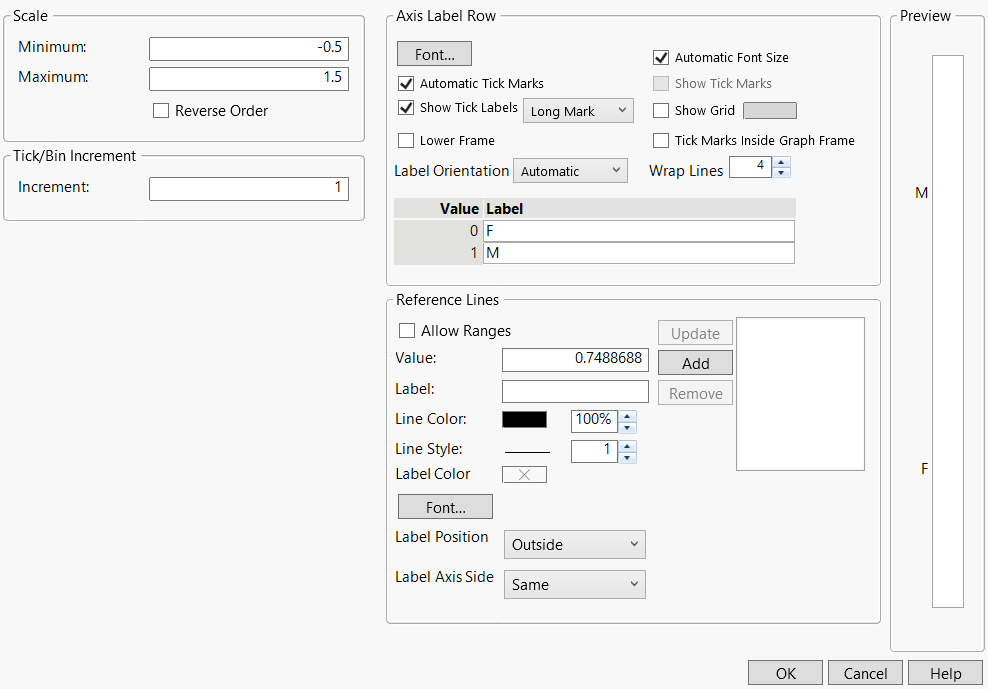Check Tick Marks Inside Graph Frame

click(661, 140)
